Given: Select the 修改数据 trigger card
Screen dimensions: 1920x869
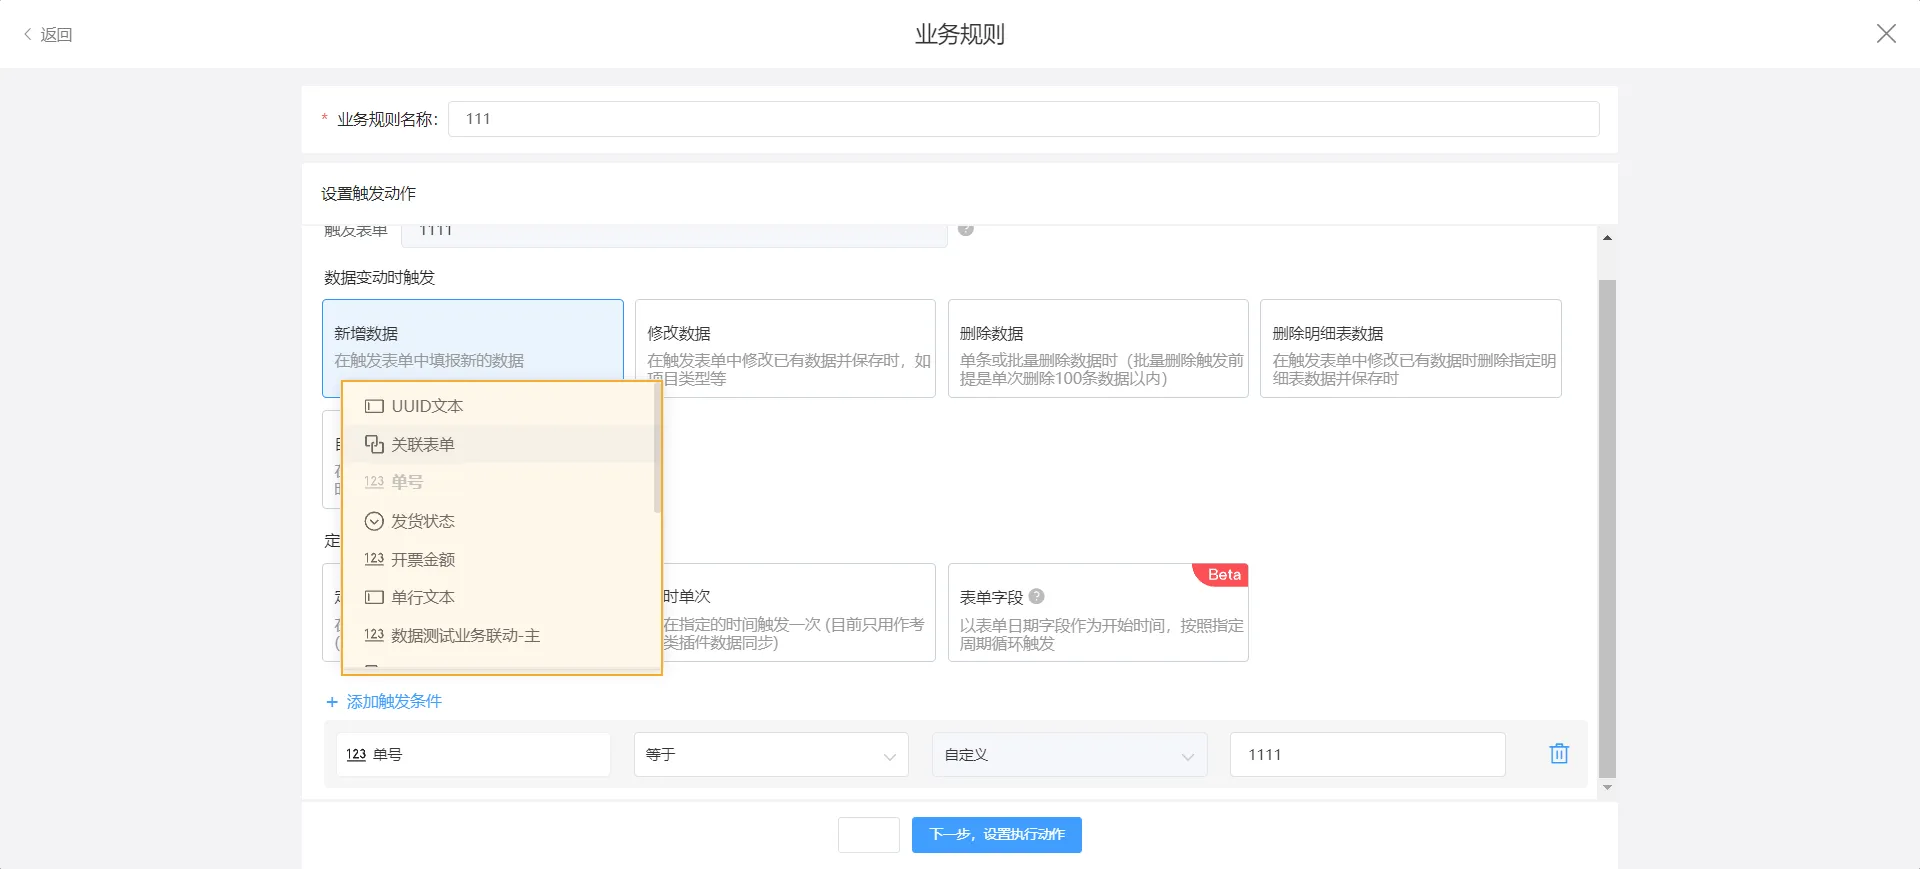Looking at the screenshot, I should 785,347.
